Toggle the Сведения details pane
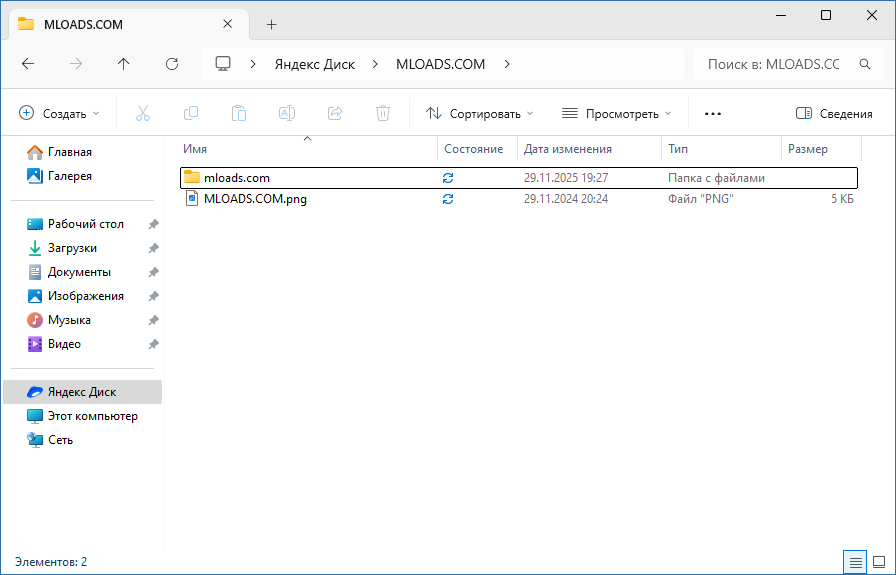Screen dimensions: 896x575 pos(834,114)
